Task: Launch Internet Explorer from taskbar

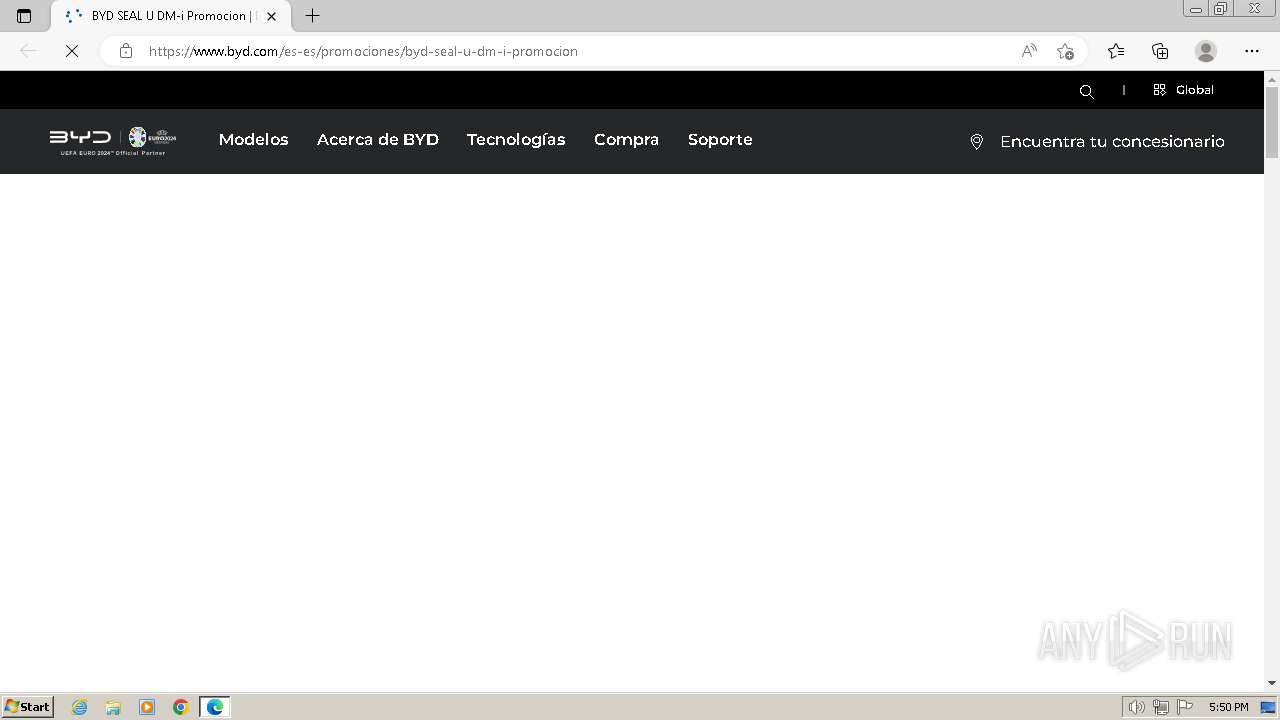Action: click(x=79, y=707)
